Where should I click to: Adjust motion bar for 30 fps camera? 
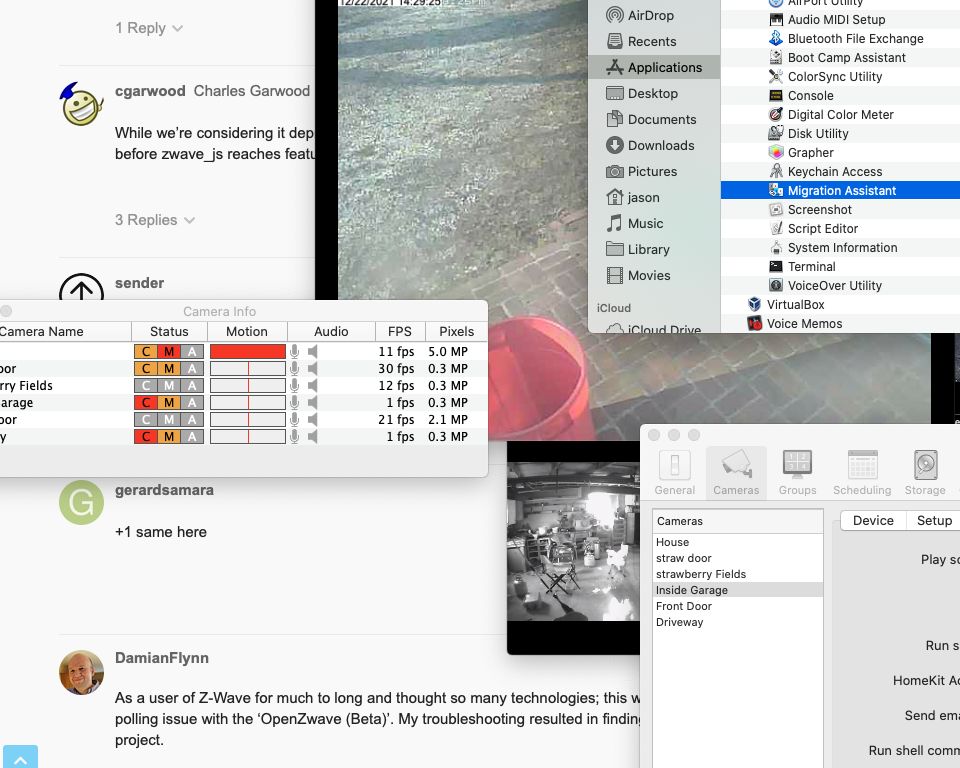point(247,369)
